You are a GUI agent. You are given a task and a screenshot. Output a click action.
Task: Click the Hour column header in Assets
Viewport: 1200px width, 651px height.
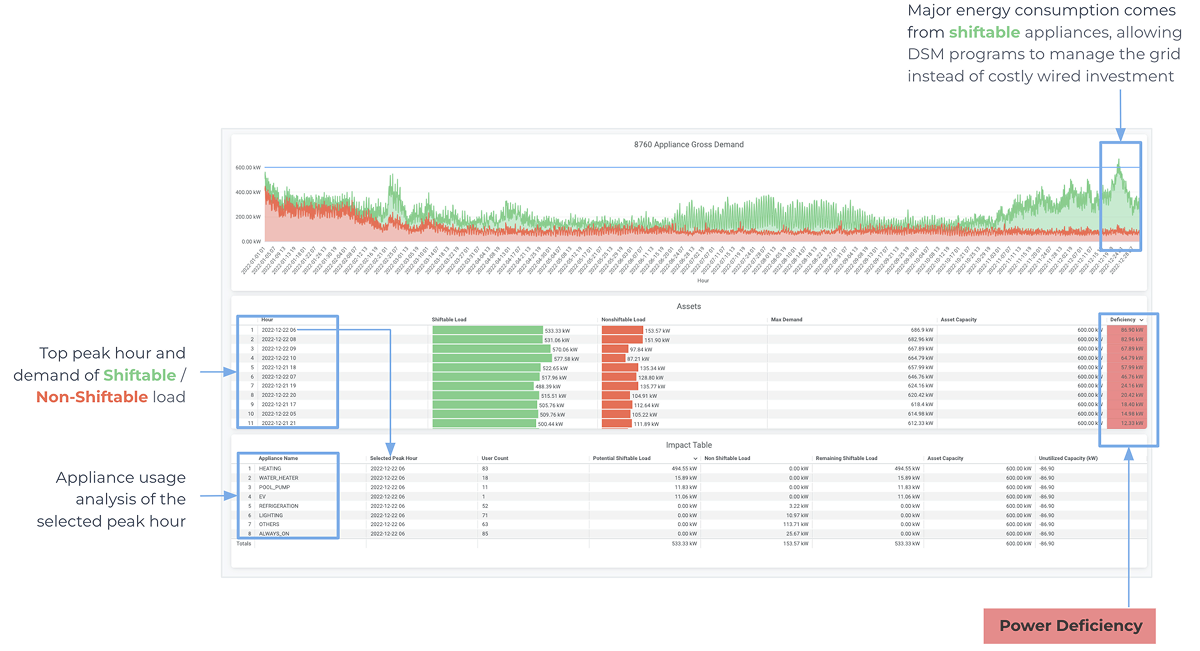267,320
